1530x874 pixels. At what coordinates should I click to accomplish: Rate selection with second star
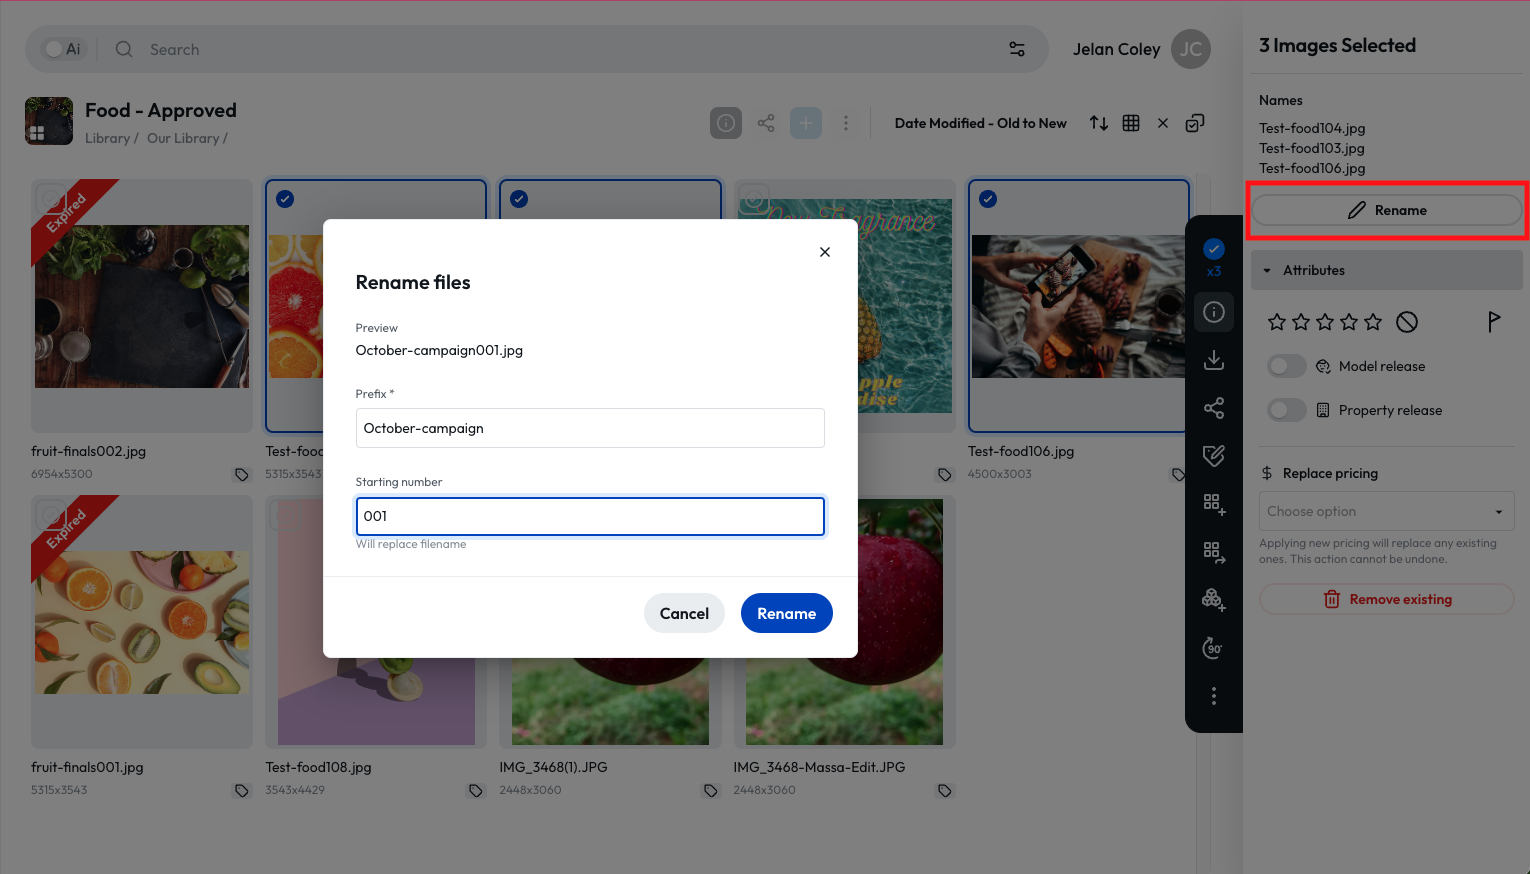(x=1301, y=322)
